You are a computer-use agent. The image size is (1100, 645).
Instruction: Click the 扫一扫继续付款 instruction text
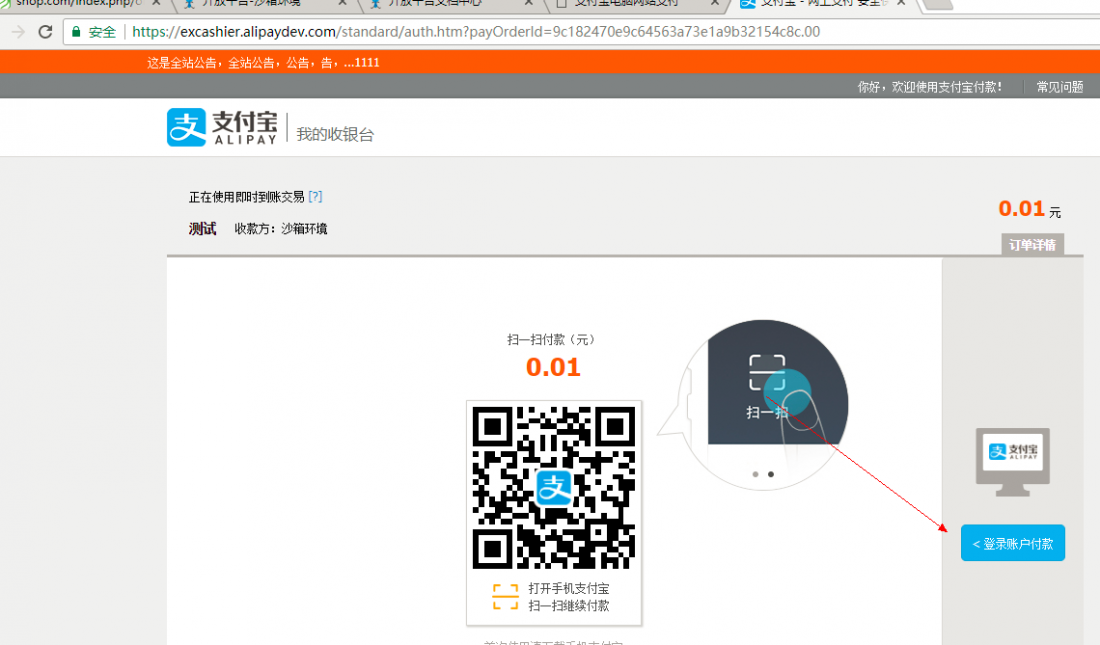568,606
